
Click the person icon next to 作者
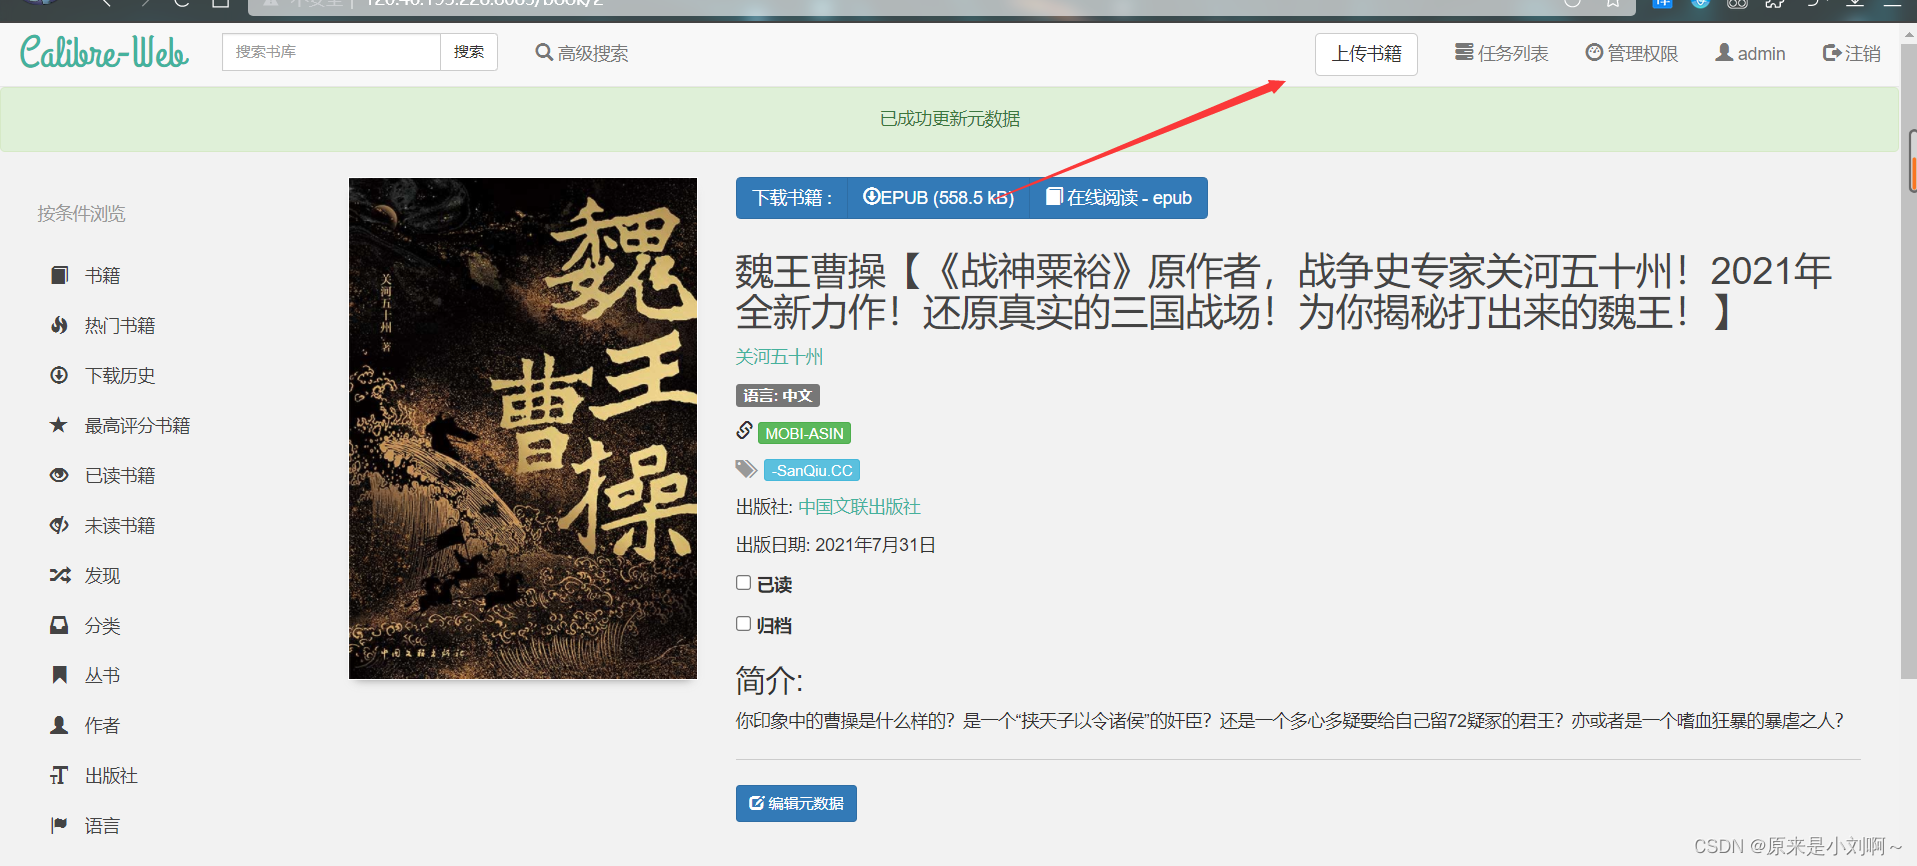click(59, 725)
